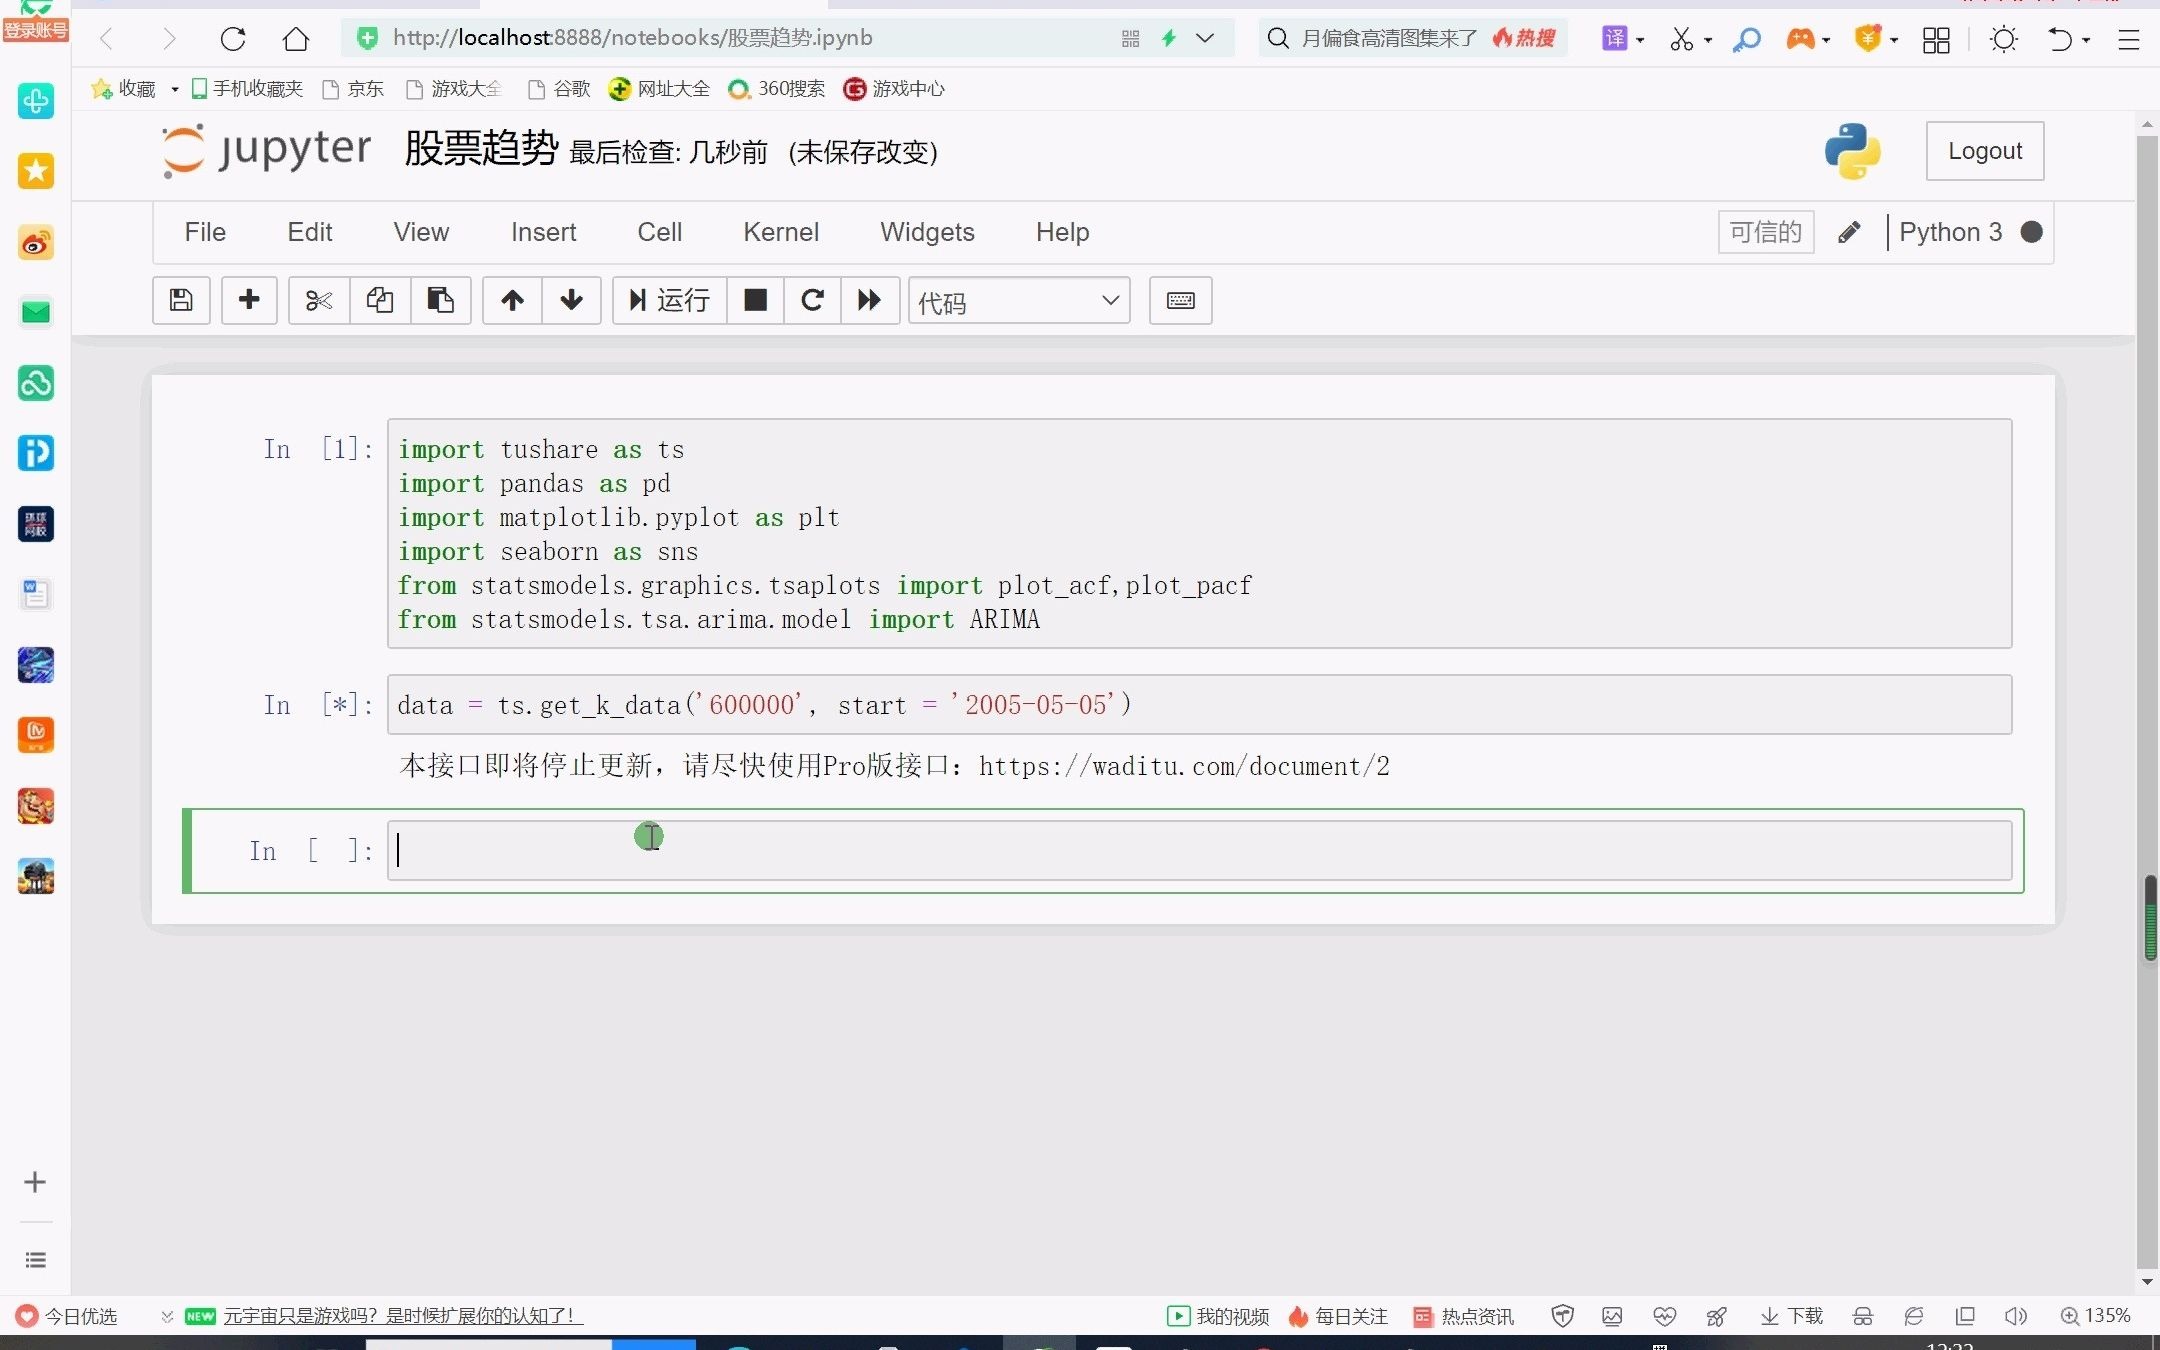Restart the kernel
This screenshot has width=2160, height=1350.
click(x=812, y=301)
